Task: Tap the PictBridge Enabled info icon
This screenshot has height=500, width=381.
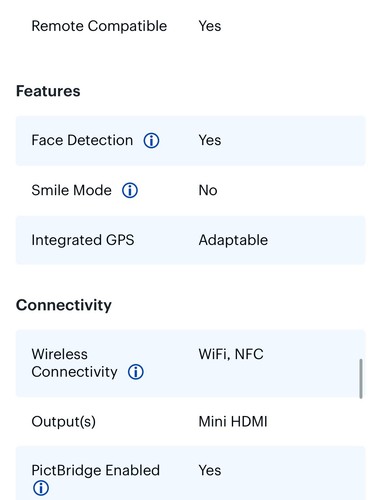Action: point(41,488)
